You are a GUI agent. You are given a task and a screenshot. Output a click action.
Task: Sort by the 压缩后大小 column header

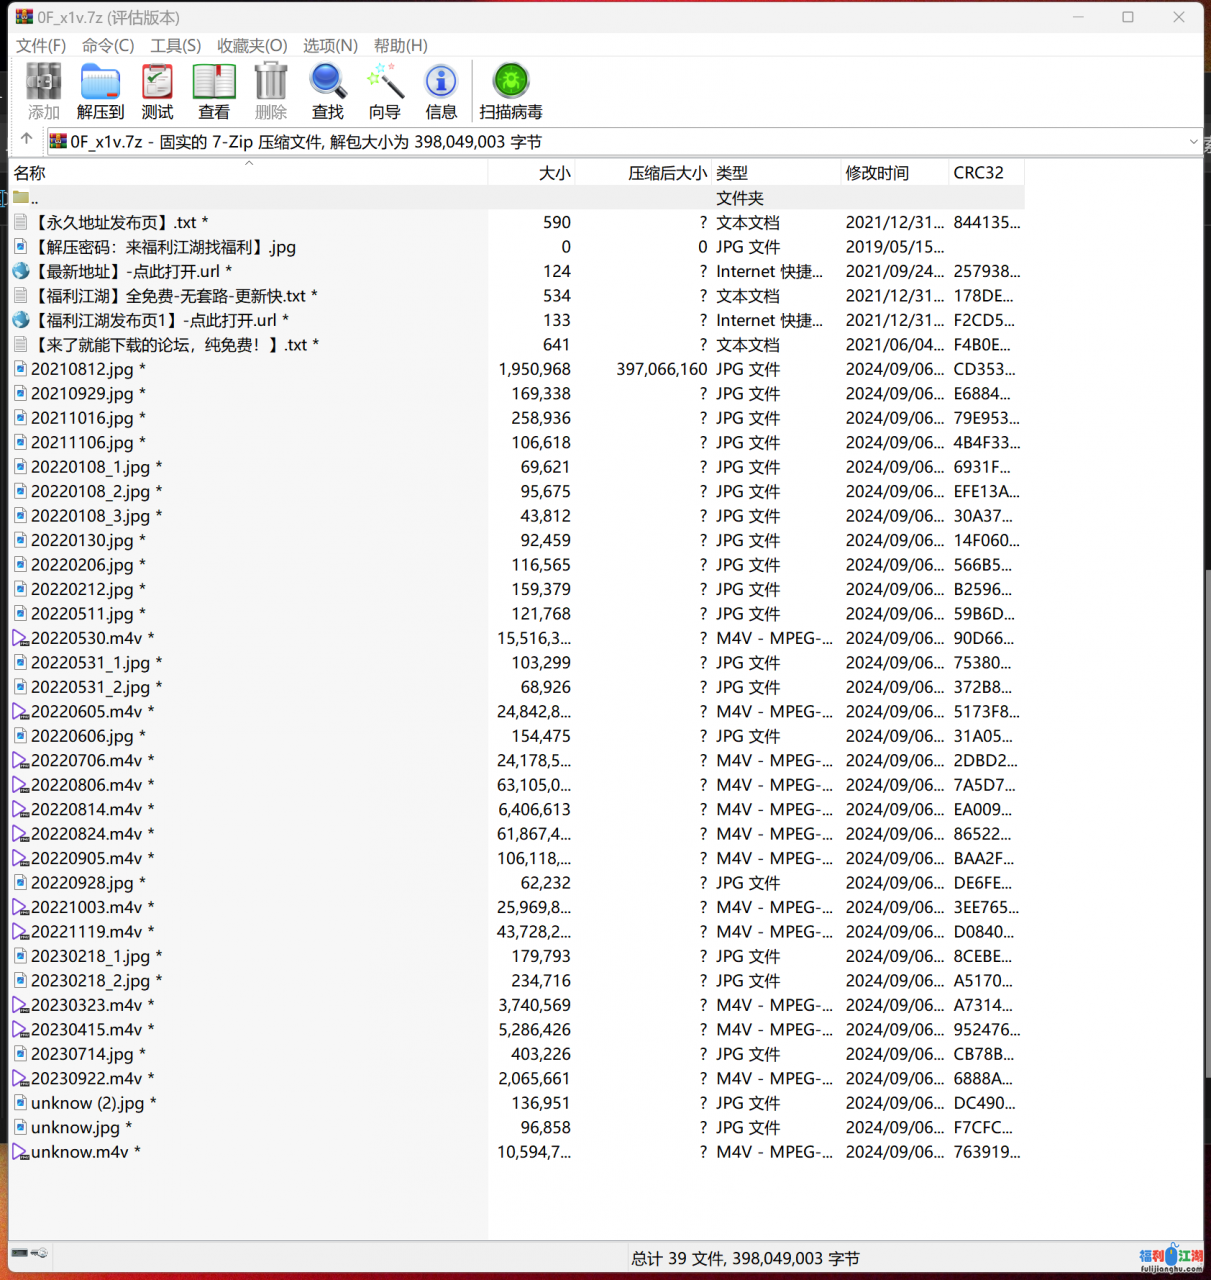(x=644, y=172)
